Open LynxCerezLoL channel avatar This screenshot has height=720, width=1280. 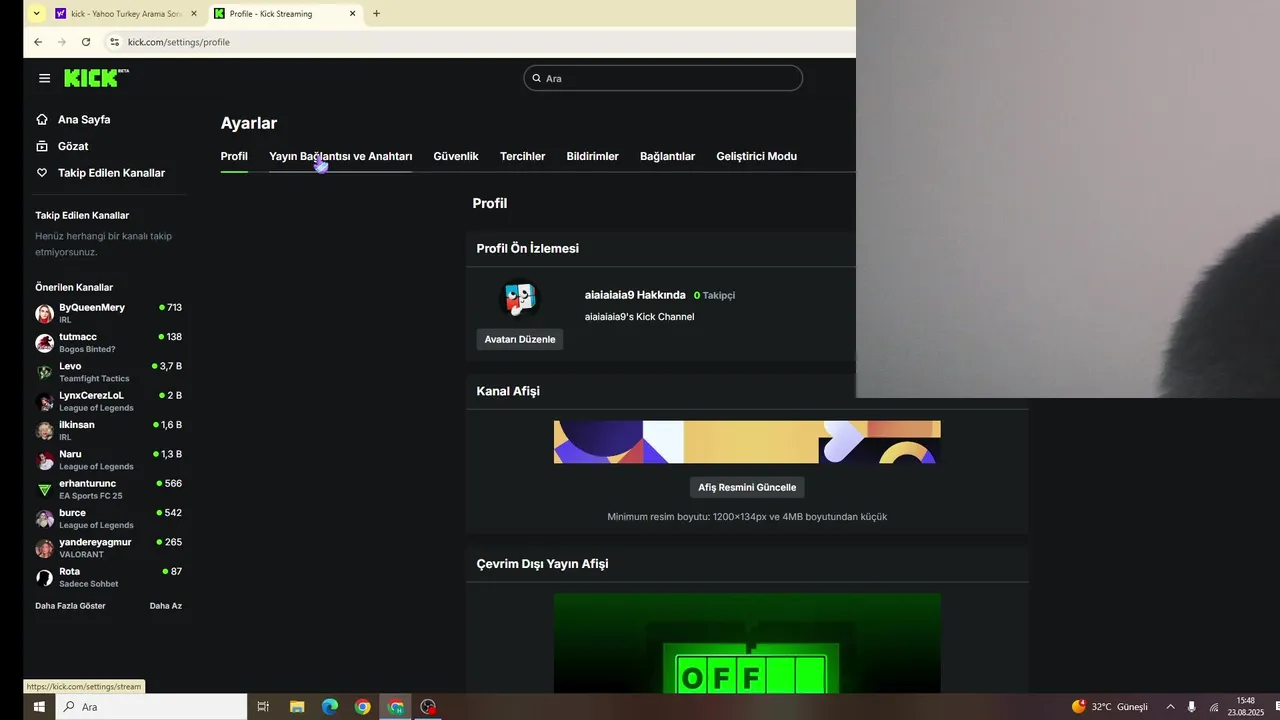pos(44,402)
